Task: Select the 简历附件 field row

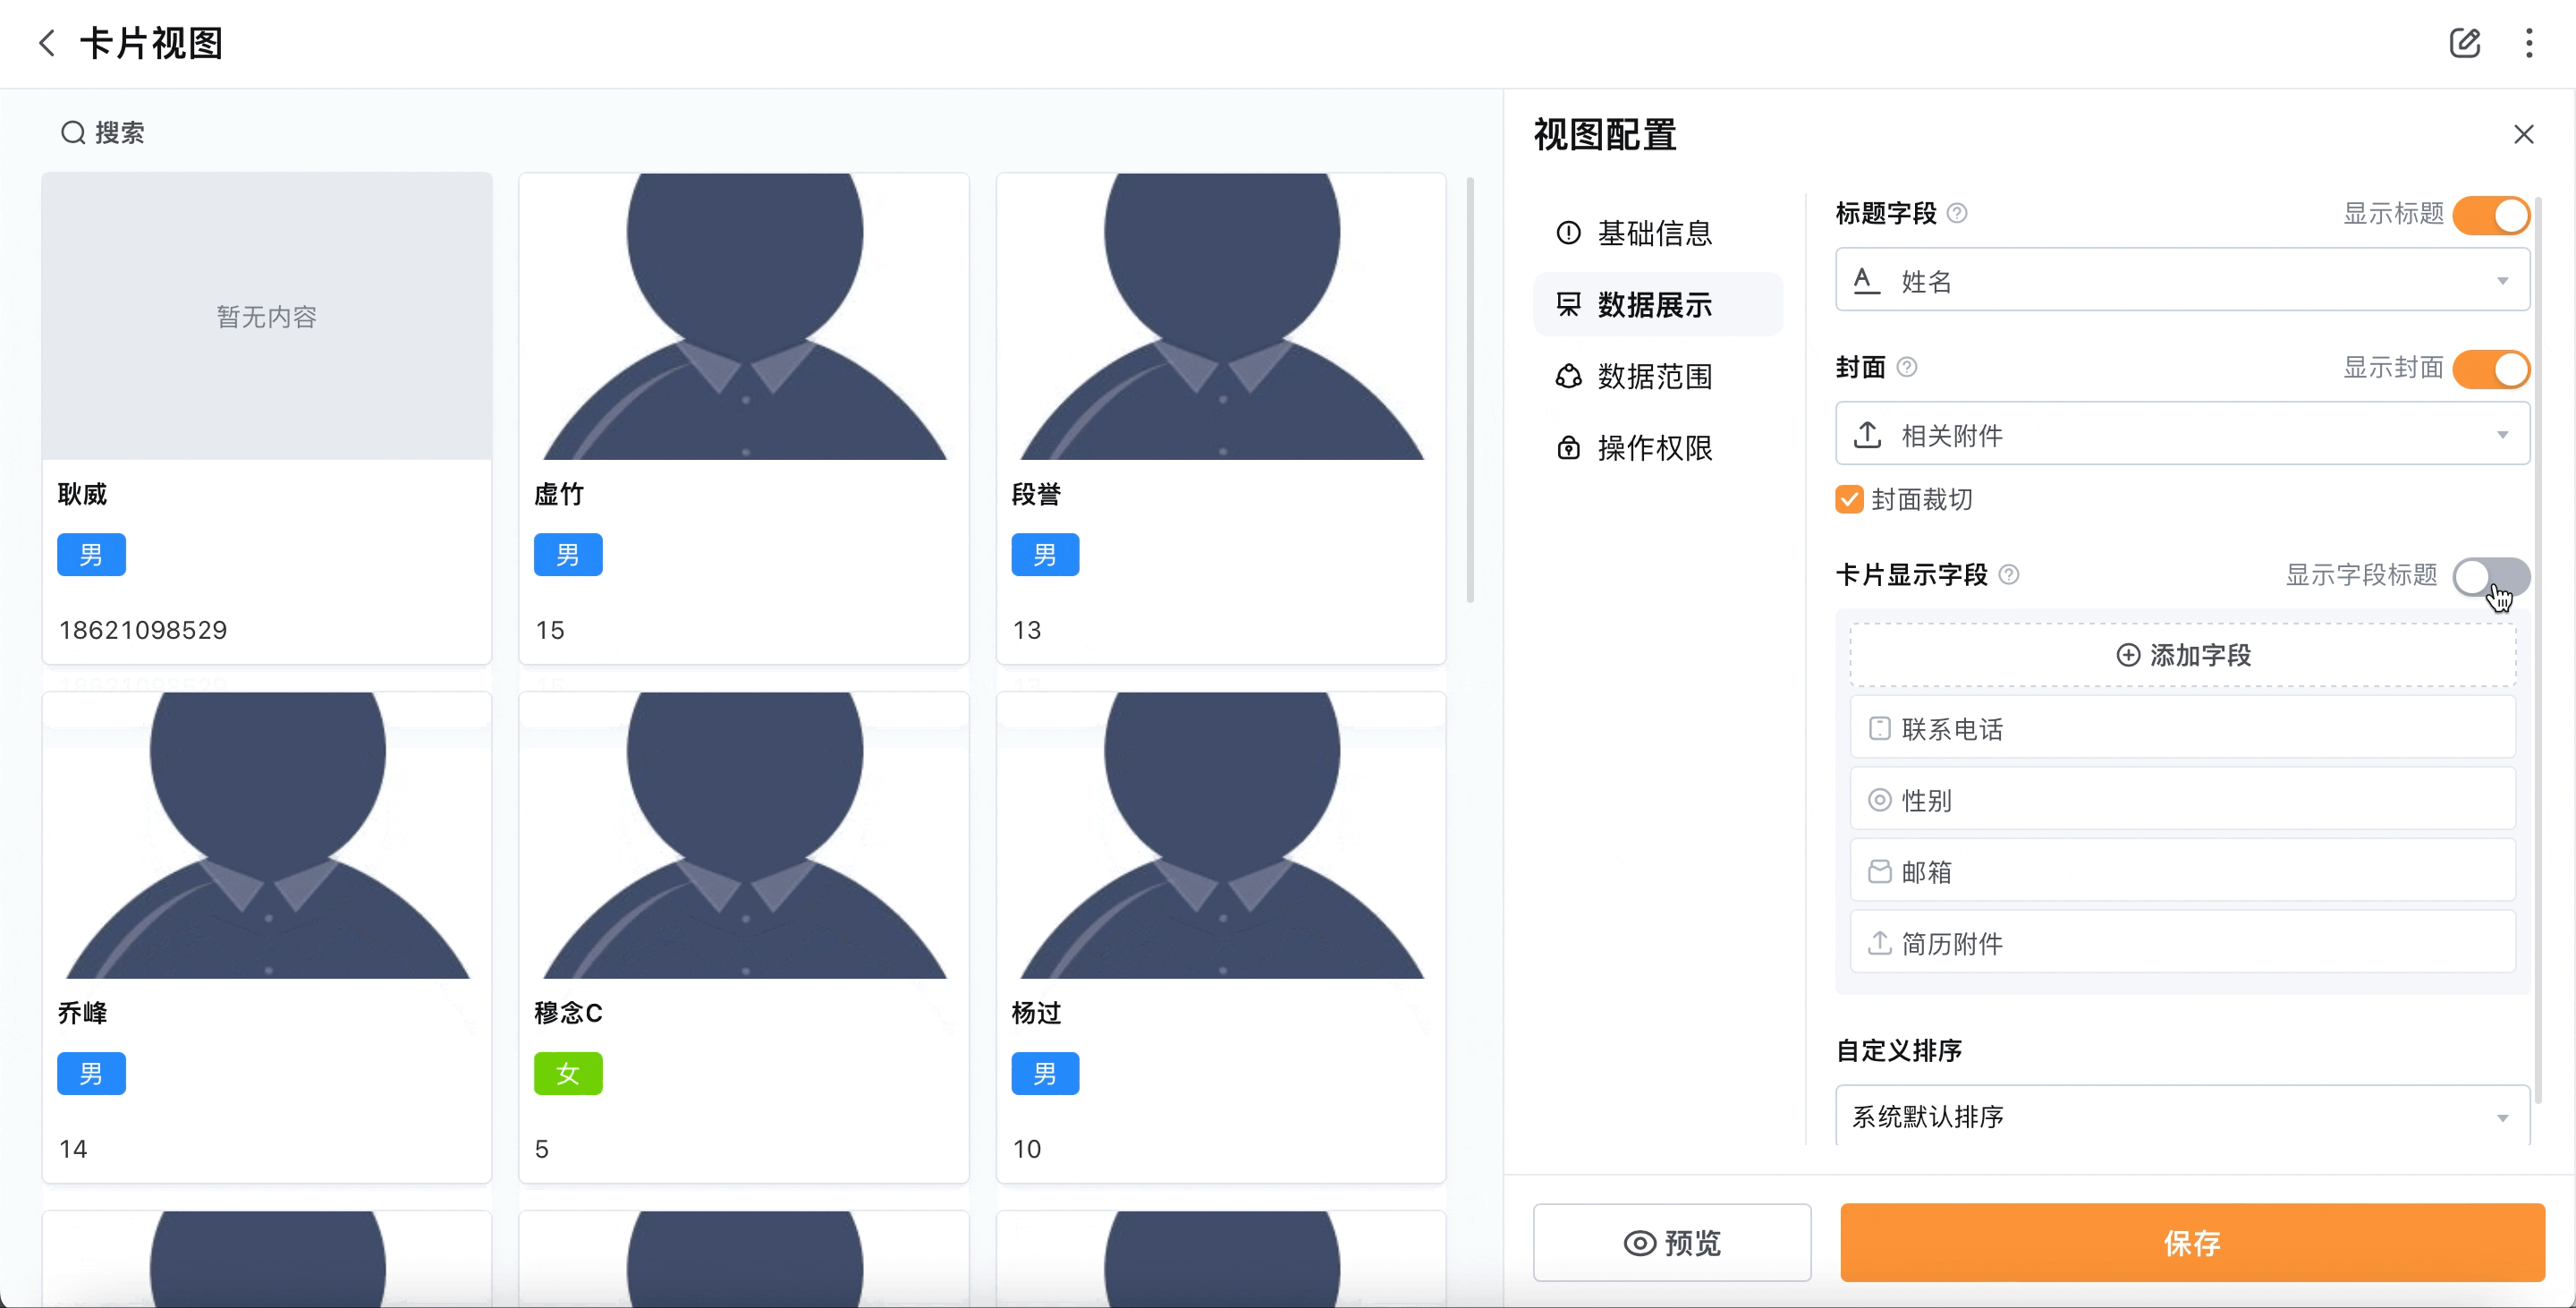Action: 2182,943
